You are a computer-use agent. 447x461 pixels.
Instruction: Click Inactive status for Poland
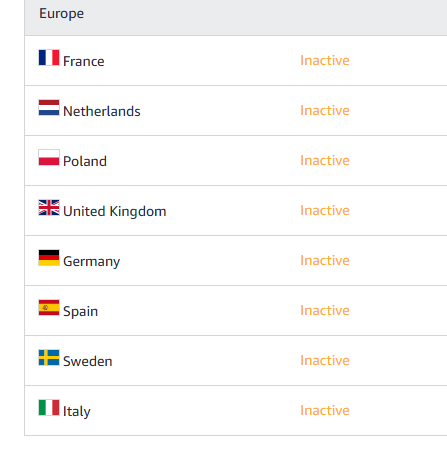tap(325, 160)
